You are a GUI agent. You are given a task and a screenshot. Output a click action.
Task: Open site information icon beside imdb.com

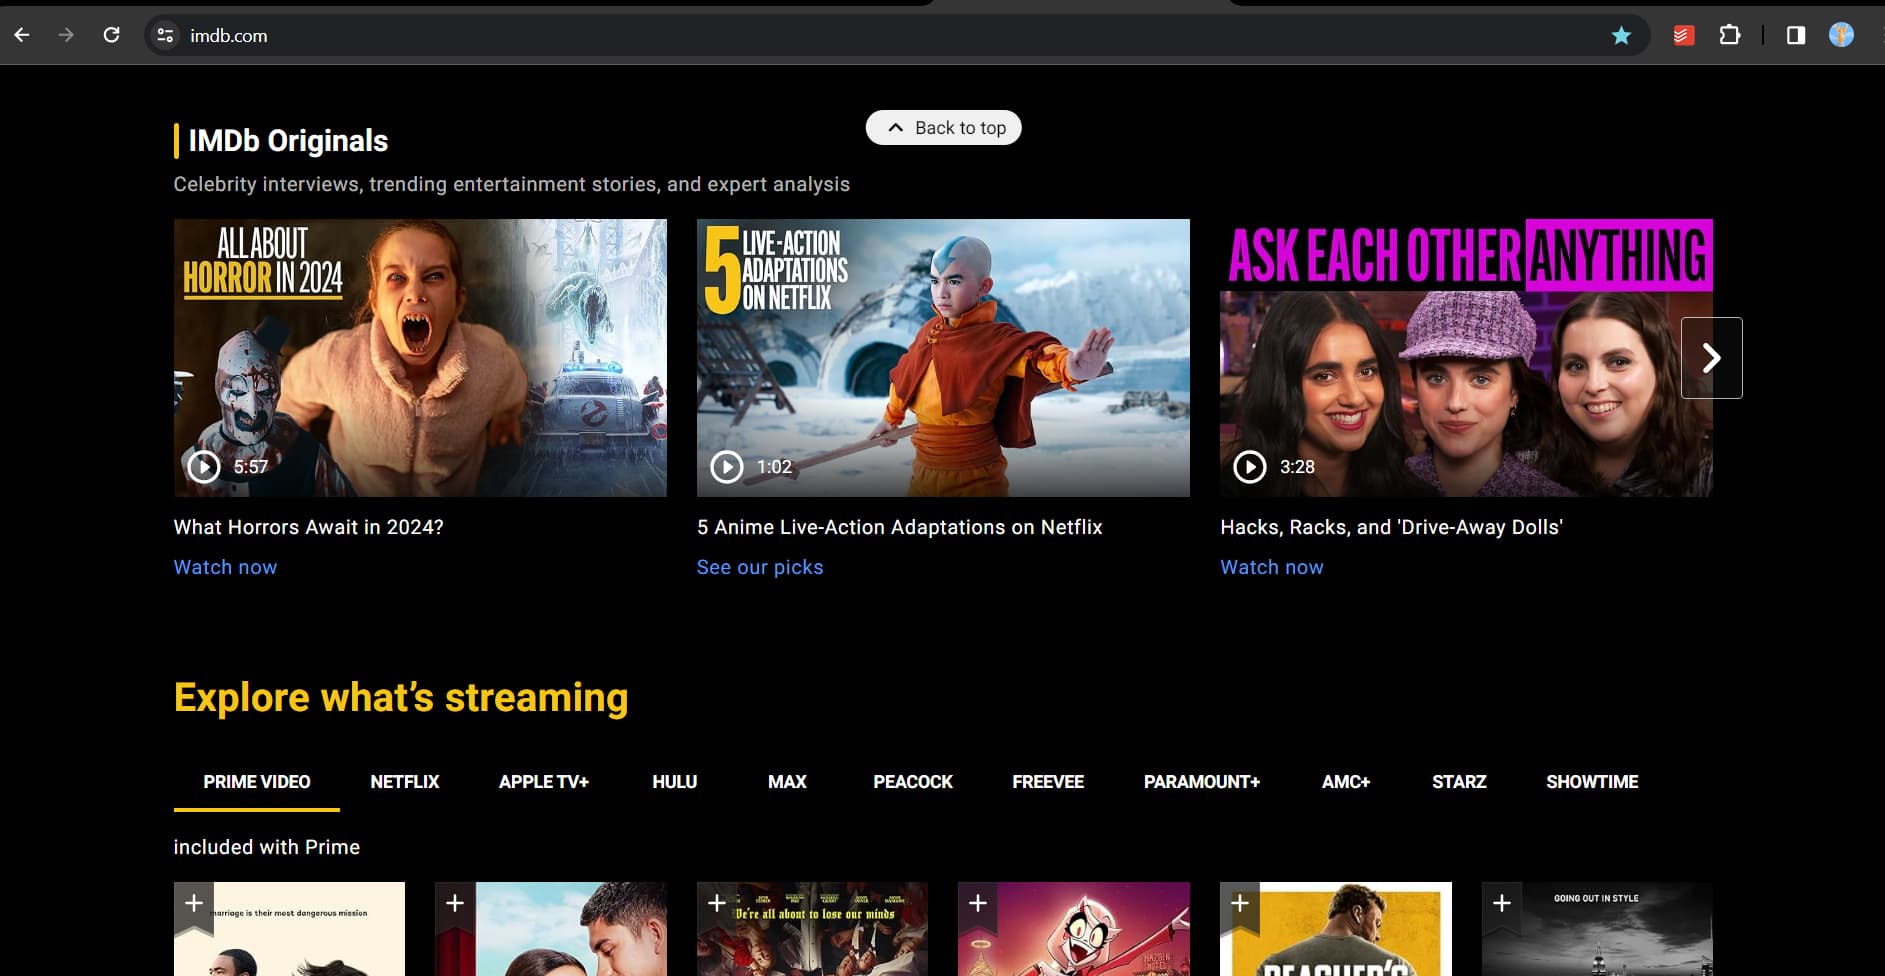(x=165, y=36)
